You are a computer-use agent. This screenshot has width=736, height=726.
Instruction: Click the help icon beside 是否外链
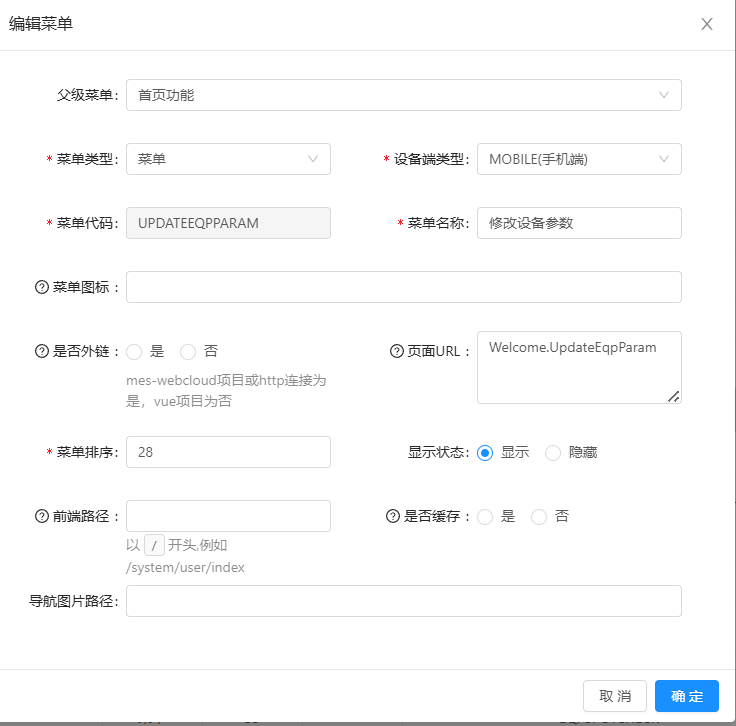pyautogui.click(x=42, y=351)
